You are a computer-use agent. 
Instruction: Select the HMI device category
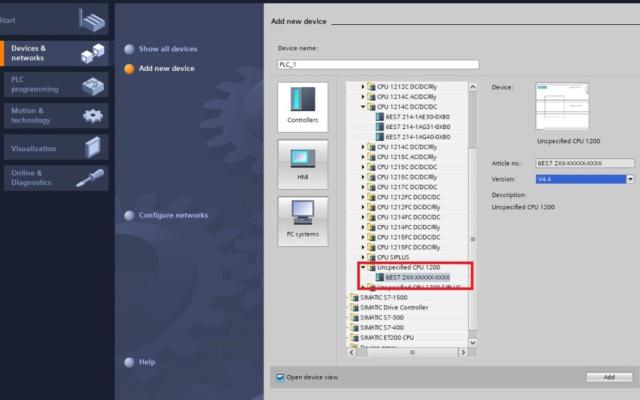pyautogui.click(x=302, y=164)
